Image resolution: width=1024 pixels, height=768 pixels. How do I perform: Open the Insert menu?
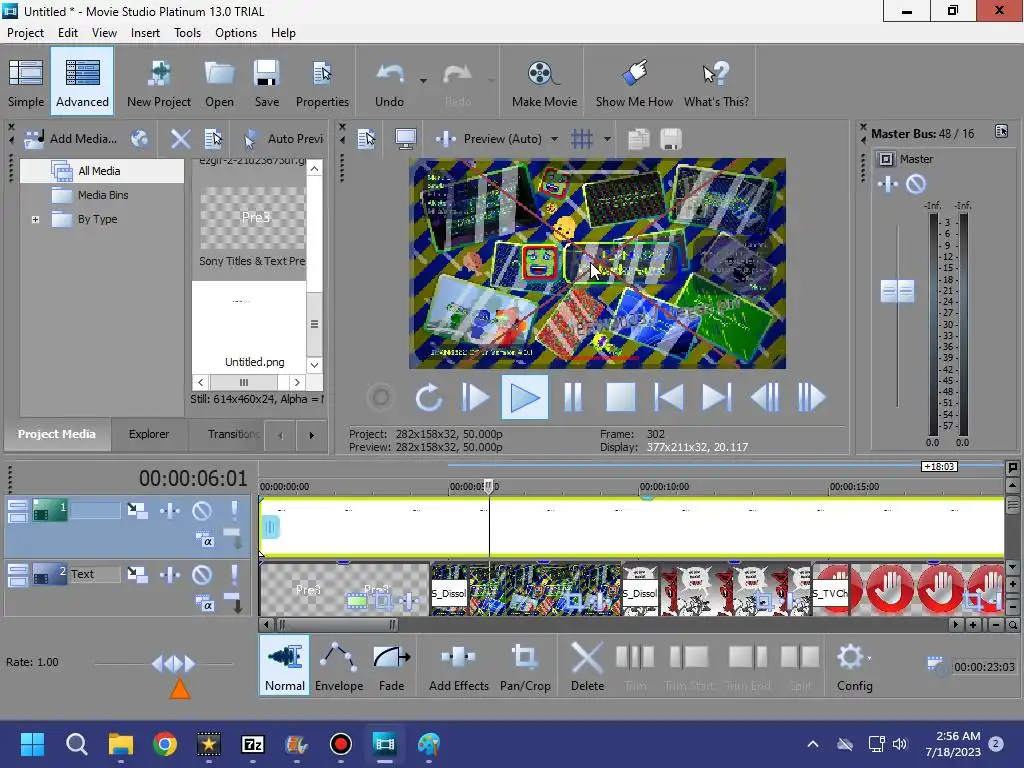(x=145, y=32)
